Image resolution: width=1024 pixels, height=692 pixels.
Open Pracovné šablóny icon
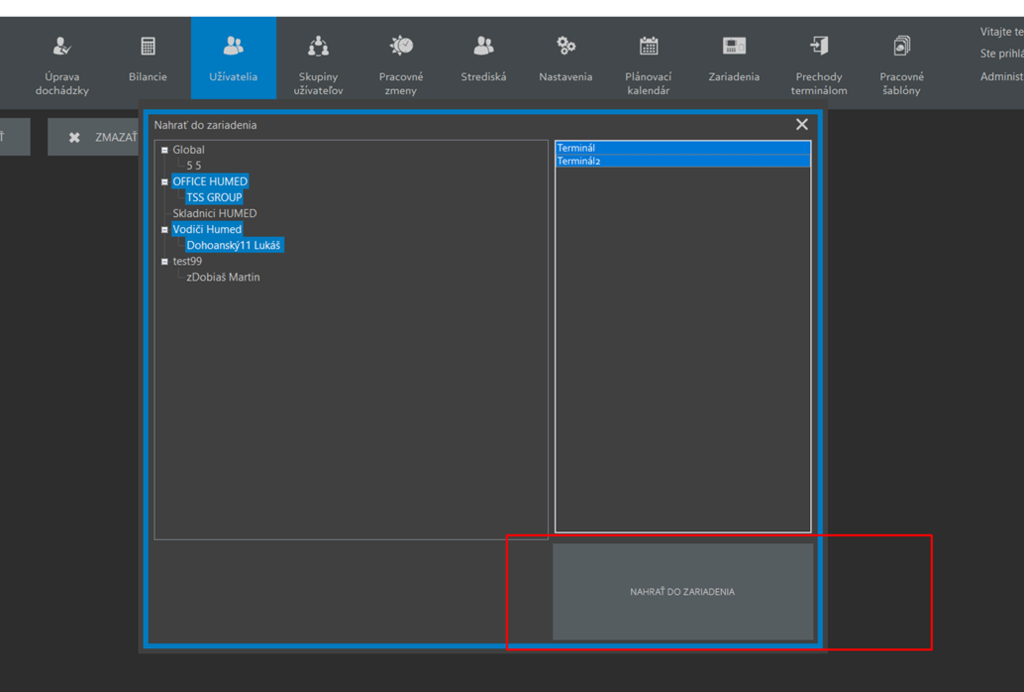point(902,46)
